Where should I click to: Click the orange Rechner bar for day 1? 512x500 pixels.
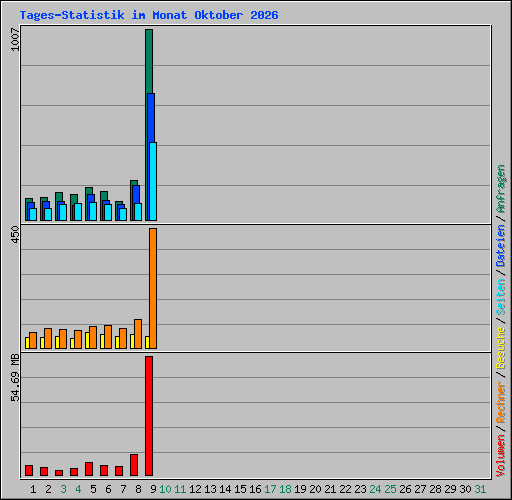[33, 340]
